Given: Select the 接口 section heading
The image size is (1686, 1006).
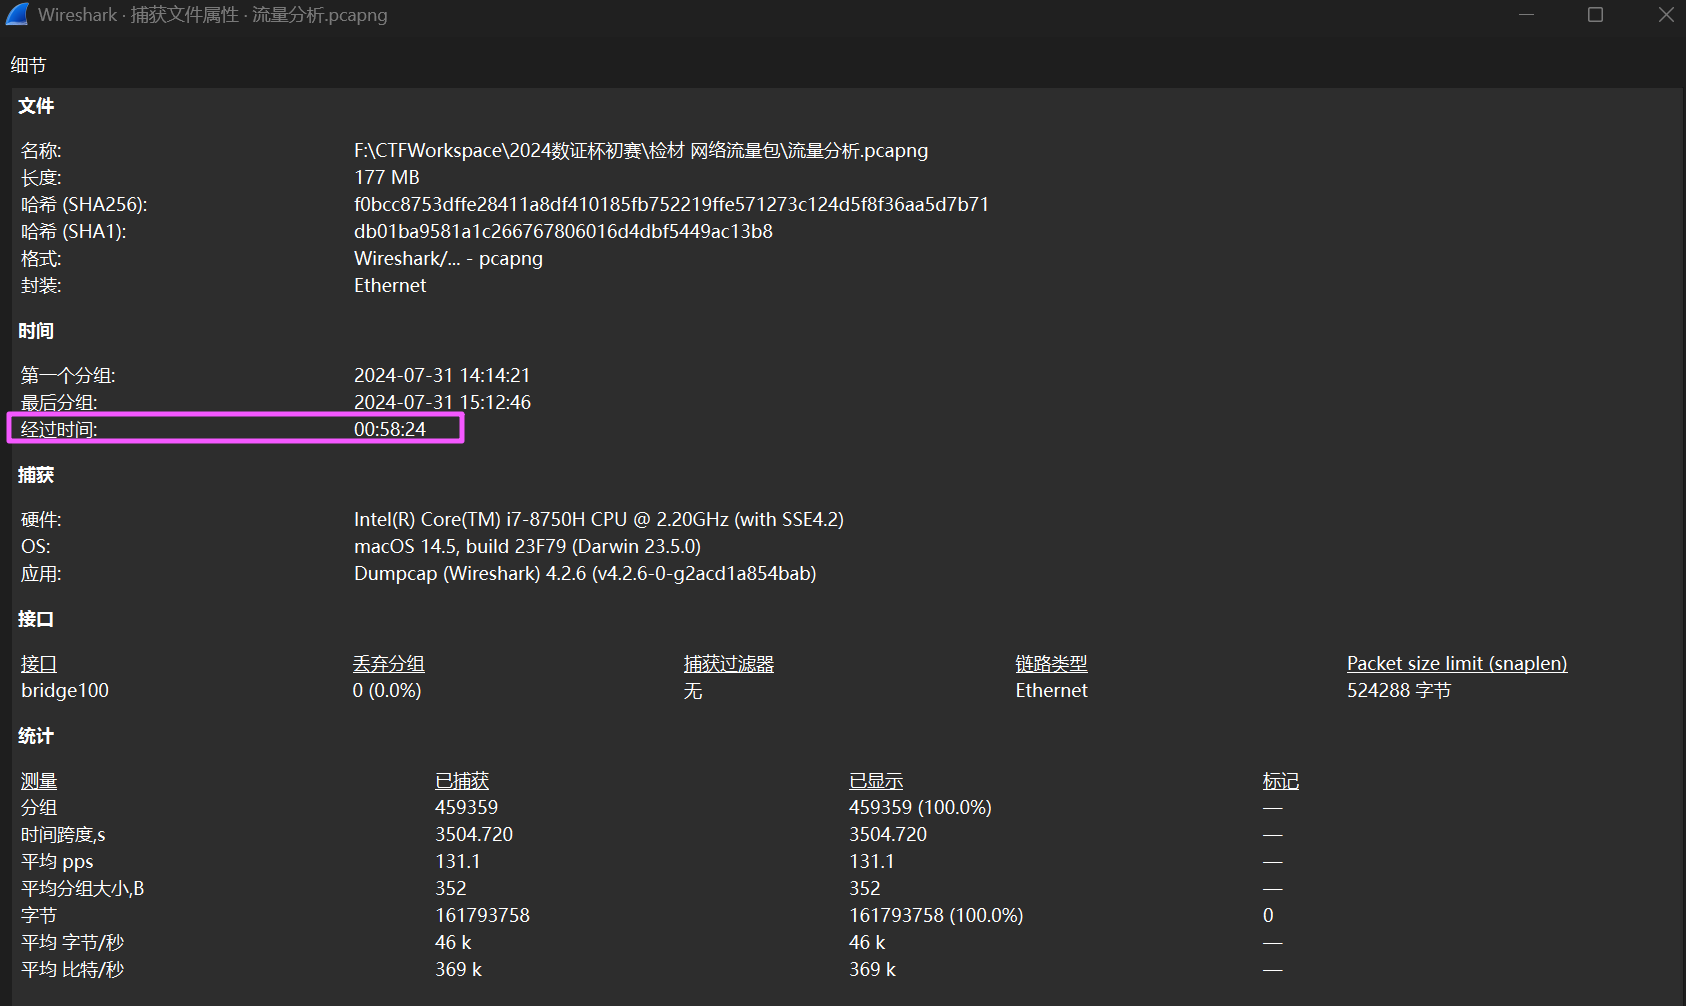Looking at the screenshot, I should coord(36,619).
